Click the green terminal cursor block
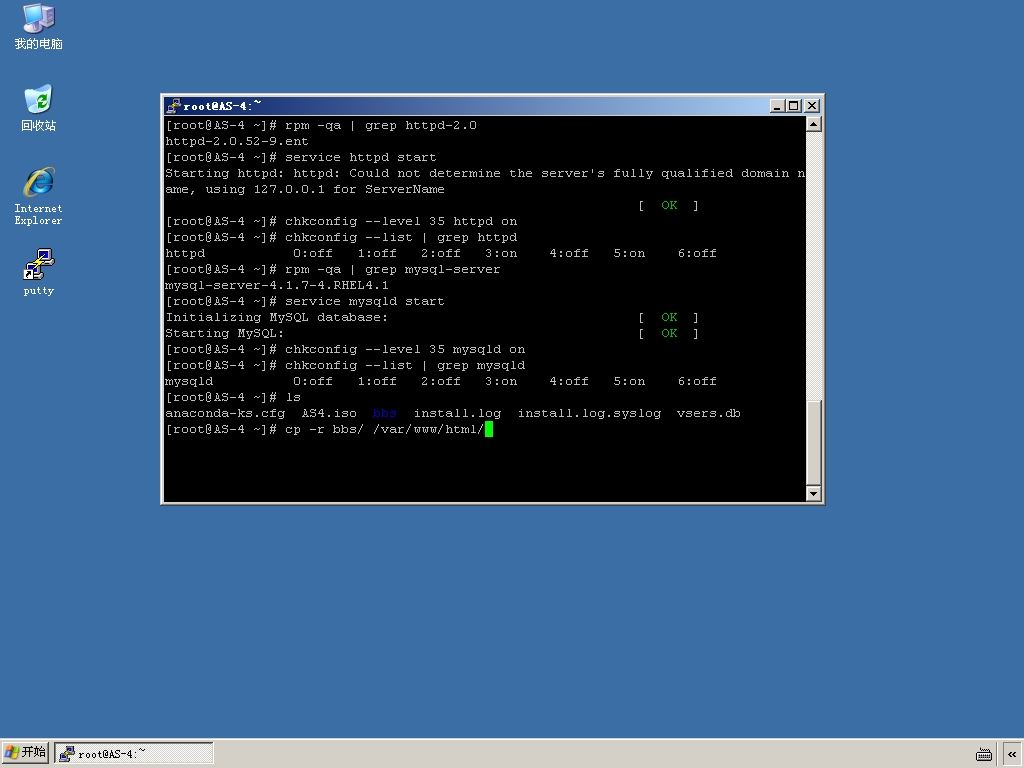This screenshot has width=1024, height=768. (488, 429)
